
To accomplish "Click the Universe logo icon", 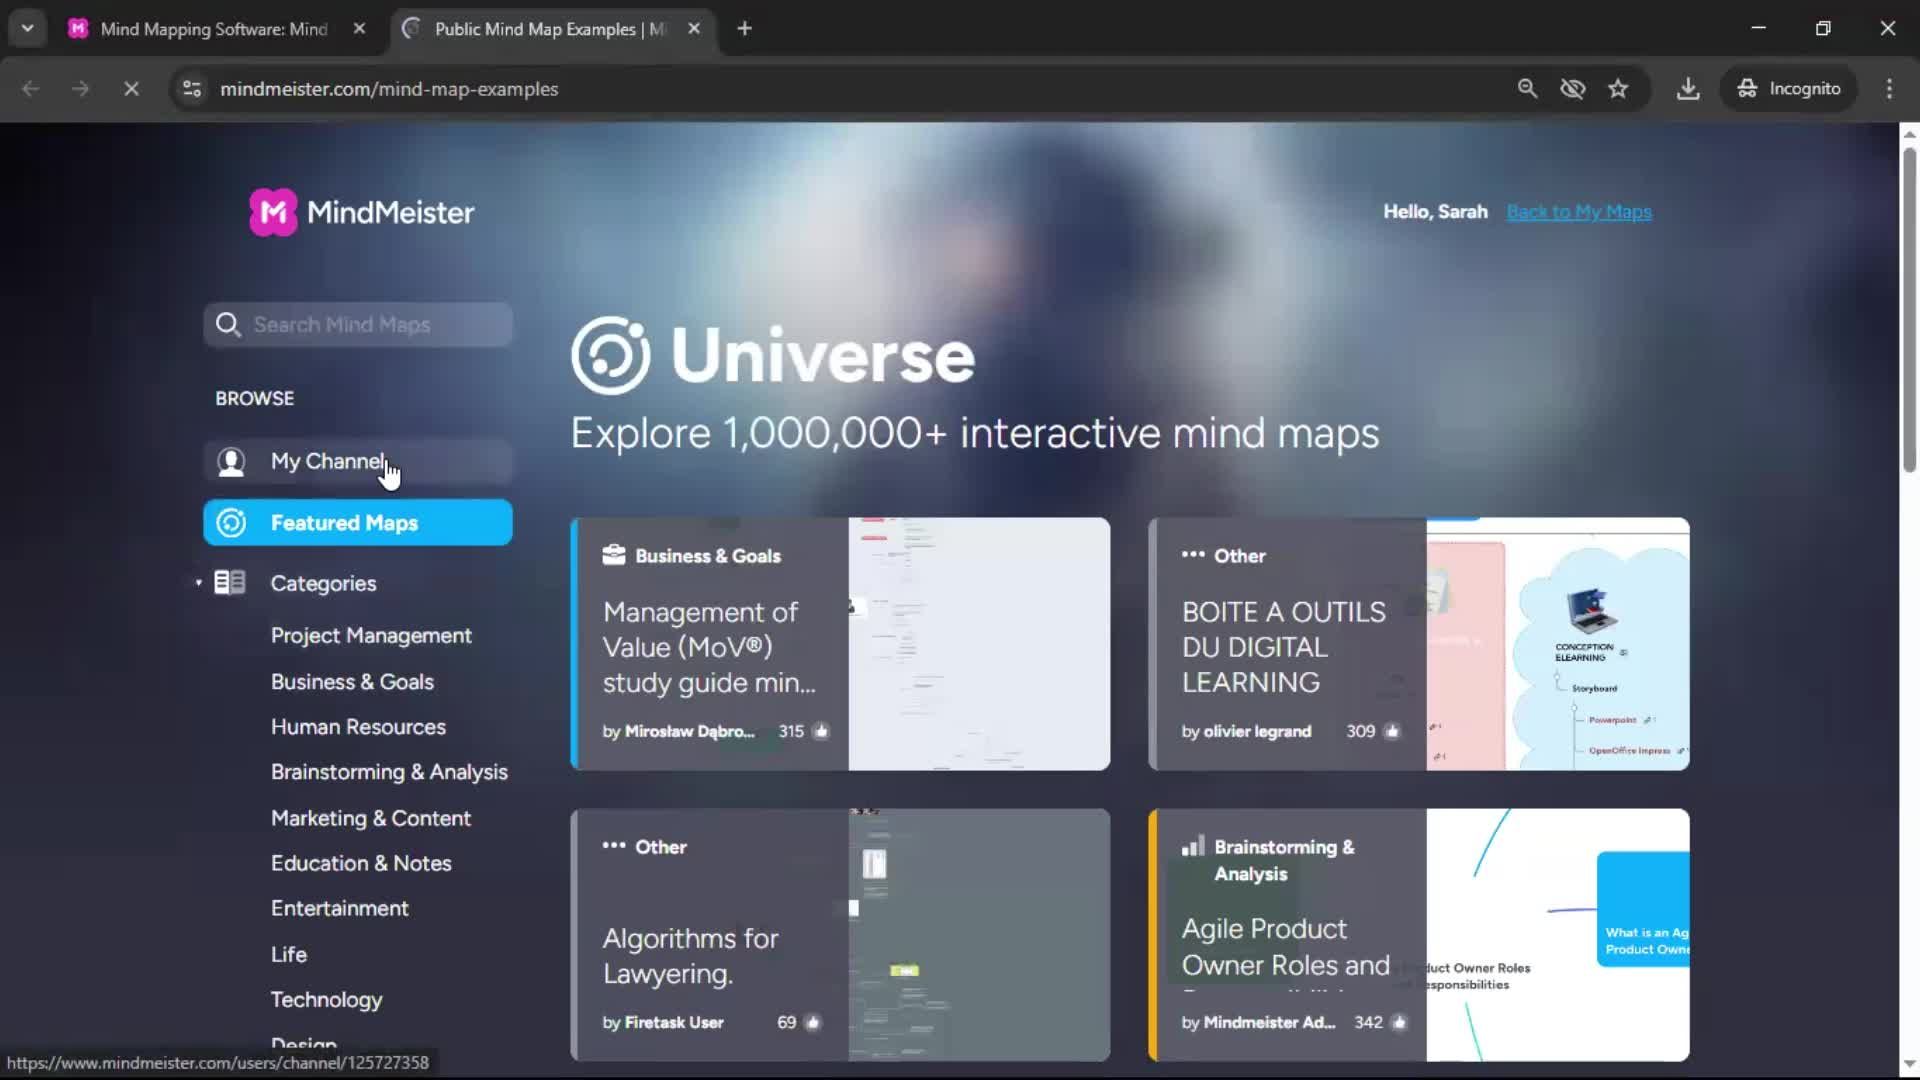I will click(x=611, y=355).
